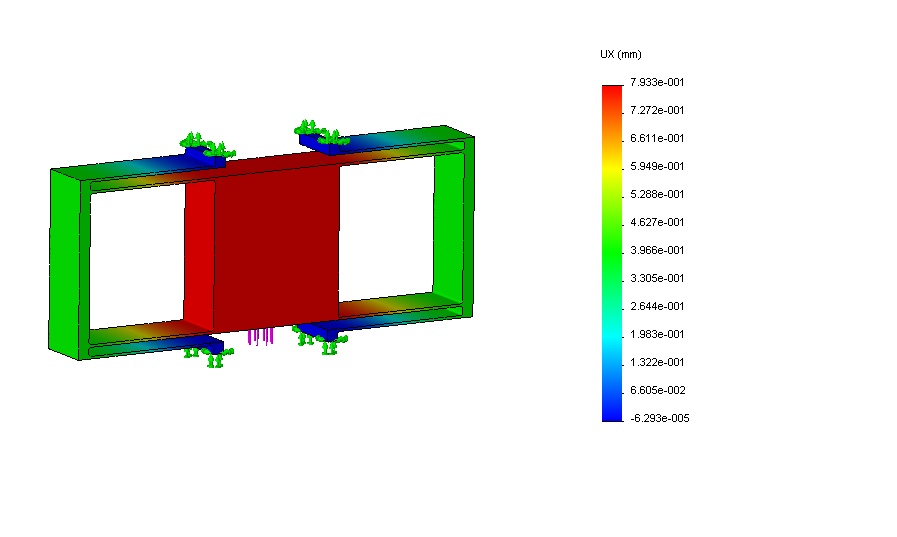Click the UX (mm) legend title
The width and height of the screenshot is (897, 537).
click(621, 54)
